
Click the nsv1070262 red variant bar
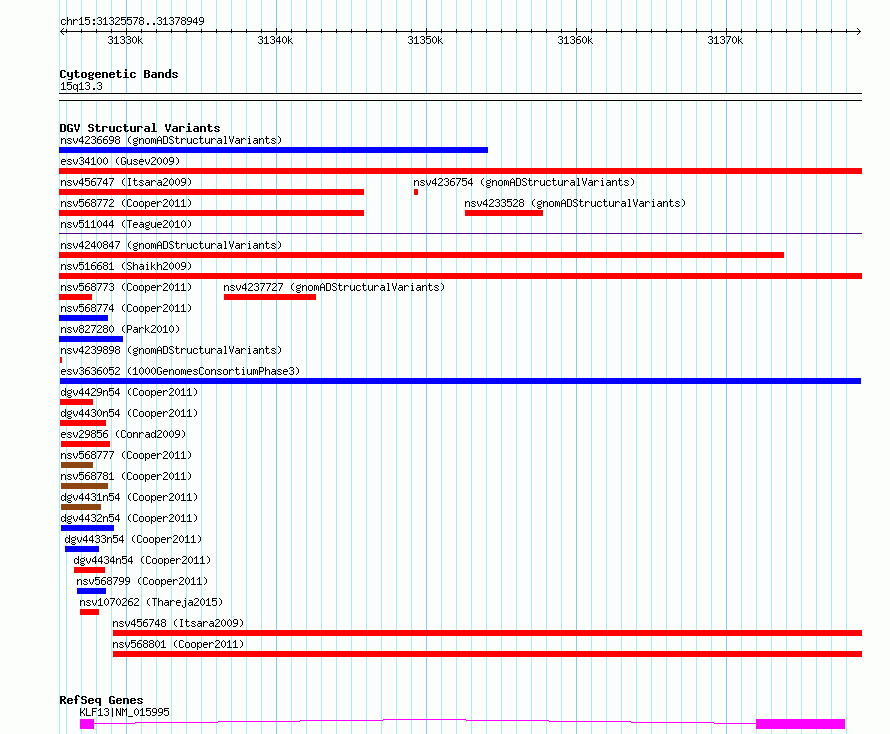coord(89,612)
